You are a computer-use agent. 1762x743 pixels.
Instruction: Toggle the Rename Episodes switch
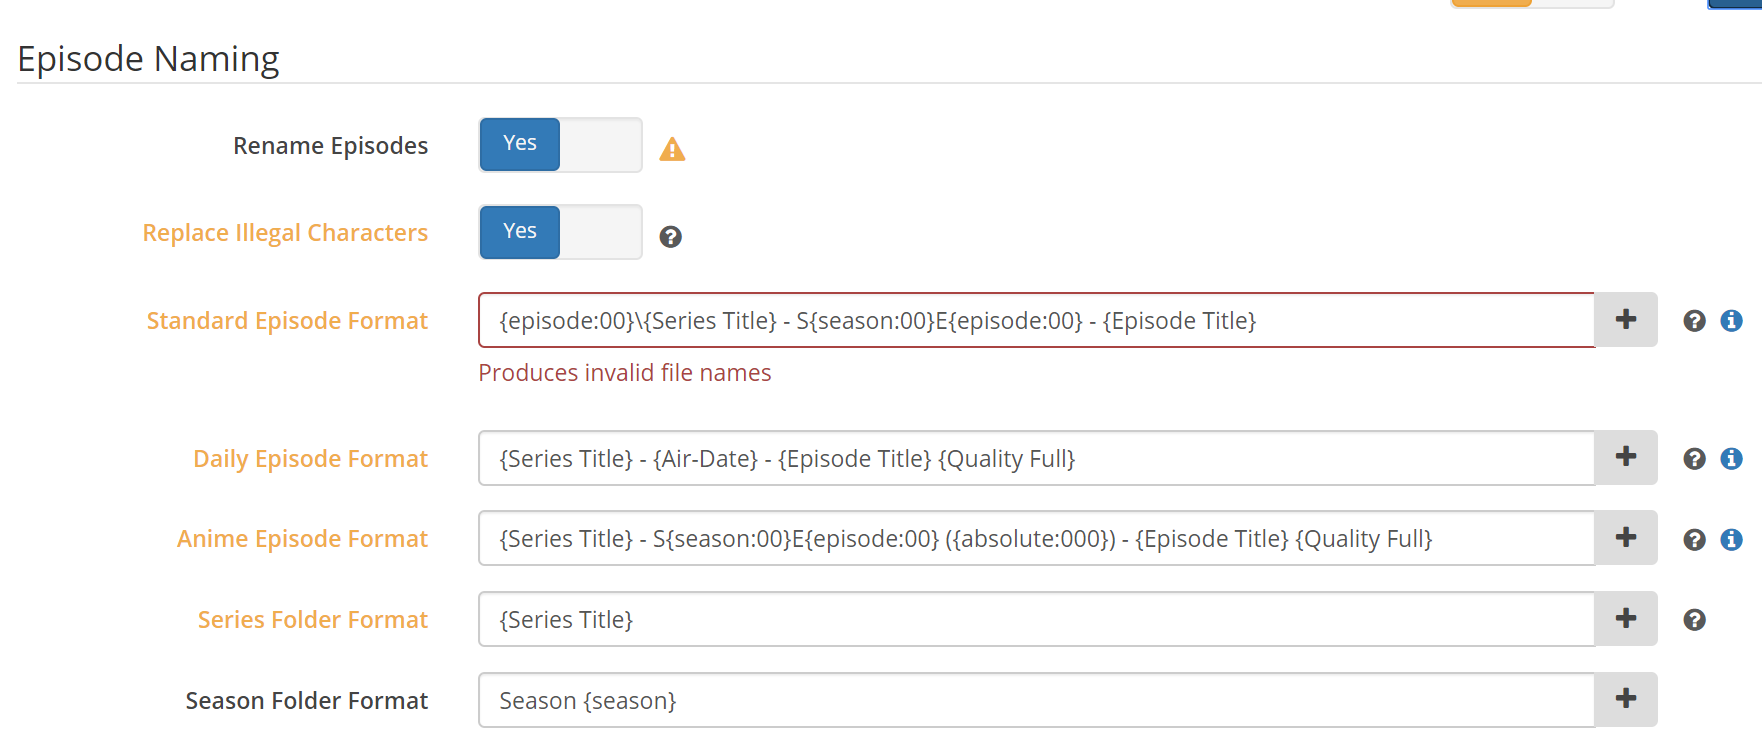560,145
